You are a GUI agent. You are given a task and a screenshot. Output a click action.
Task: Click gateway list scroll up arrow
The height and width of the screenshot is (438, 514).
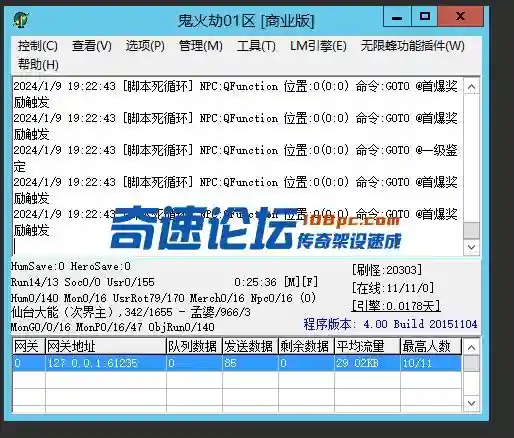tap(471, 348)
